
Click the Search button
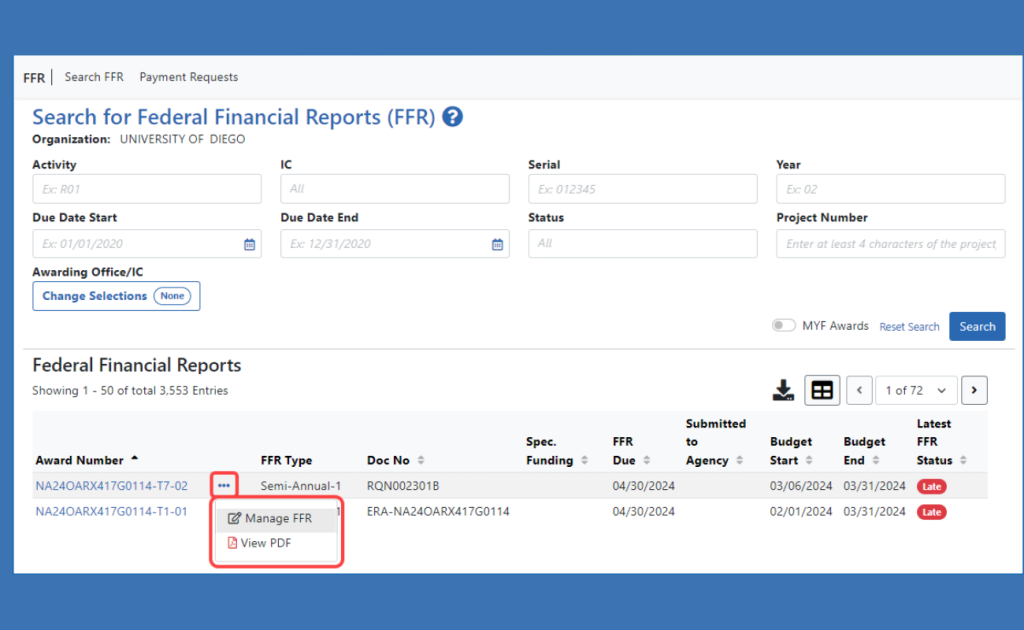point(977,326)
